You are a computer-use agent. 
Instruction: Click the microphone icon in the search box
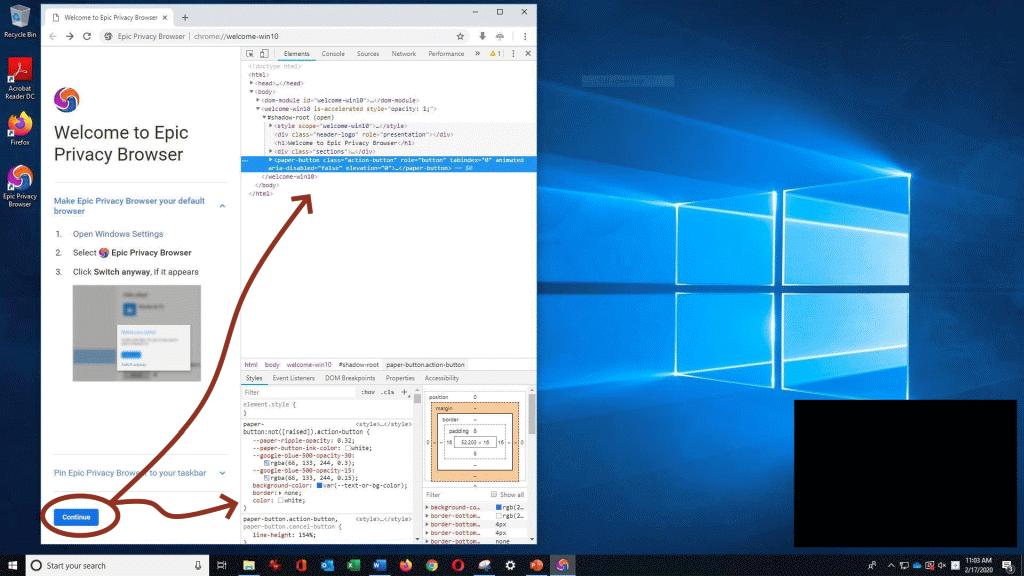(198, 566)
